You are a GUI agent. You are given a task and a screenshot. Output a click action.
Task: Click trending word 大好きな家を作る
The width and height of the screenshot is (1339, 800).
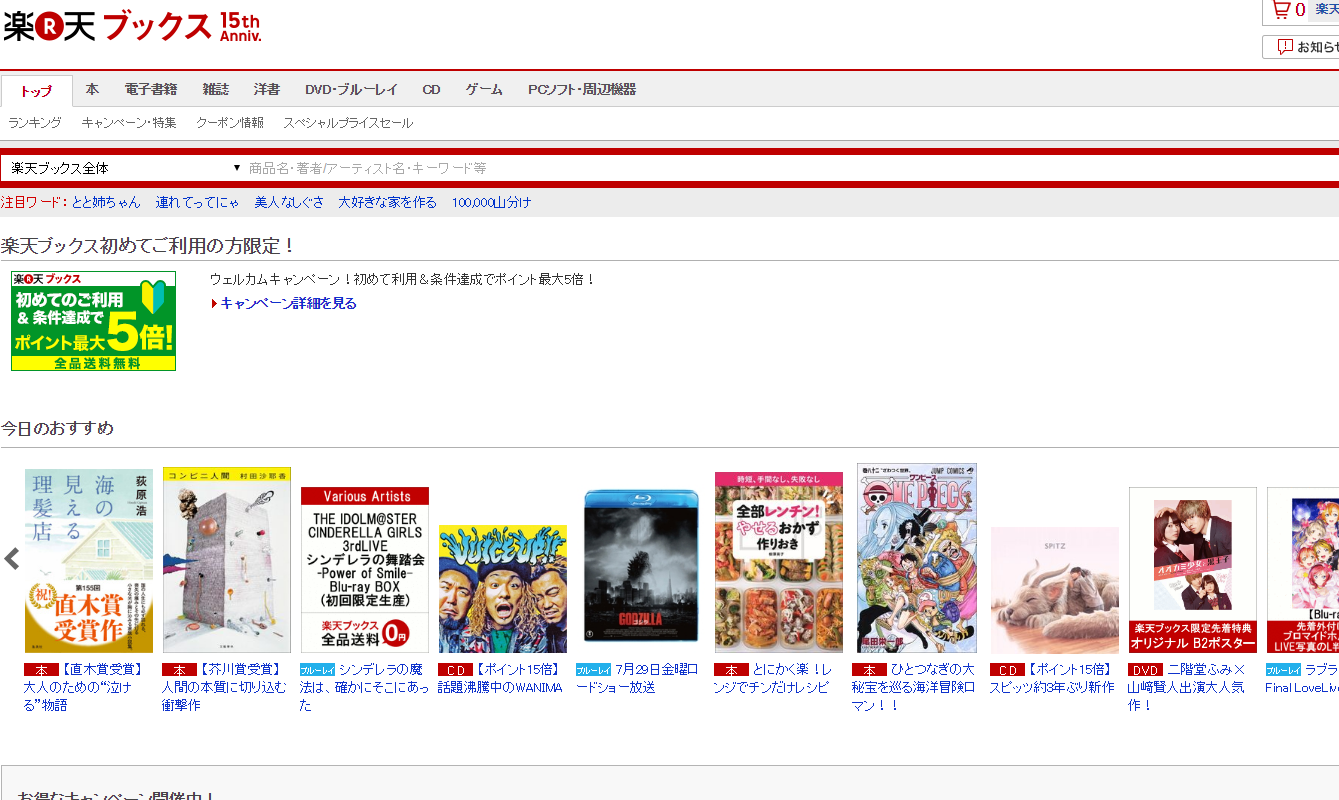387,202
